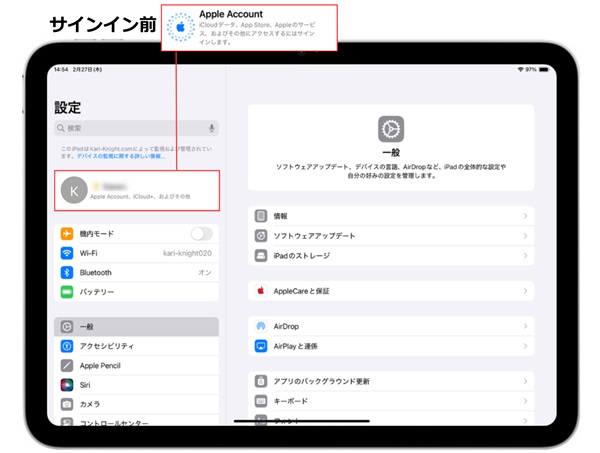The height and width of the screenshot is (453, 600).
Task: Tap the Wi-Fi status icon in status bar
Action: click(520, 69)
